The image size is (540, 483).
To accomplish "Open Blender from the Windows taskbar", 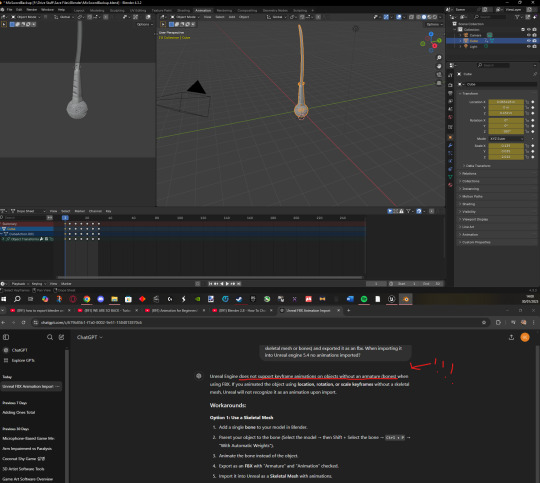I will (406, 299).
